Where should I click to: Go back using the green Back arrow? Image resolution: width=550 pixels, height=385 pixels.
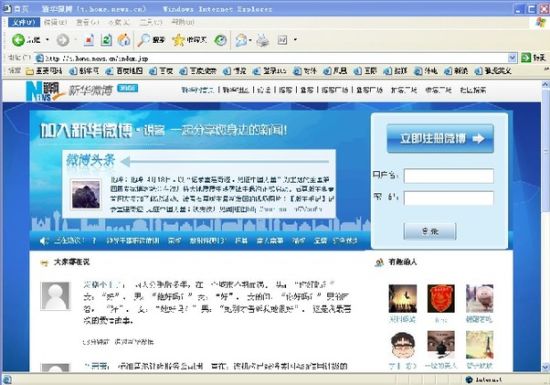[18, 40]
